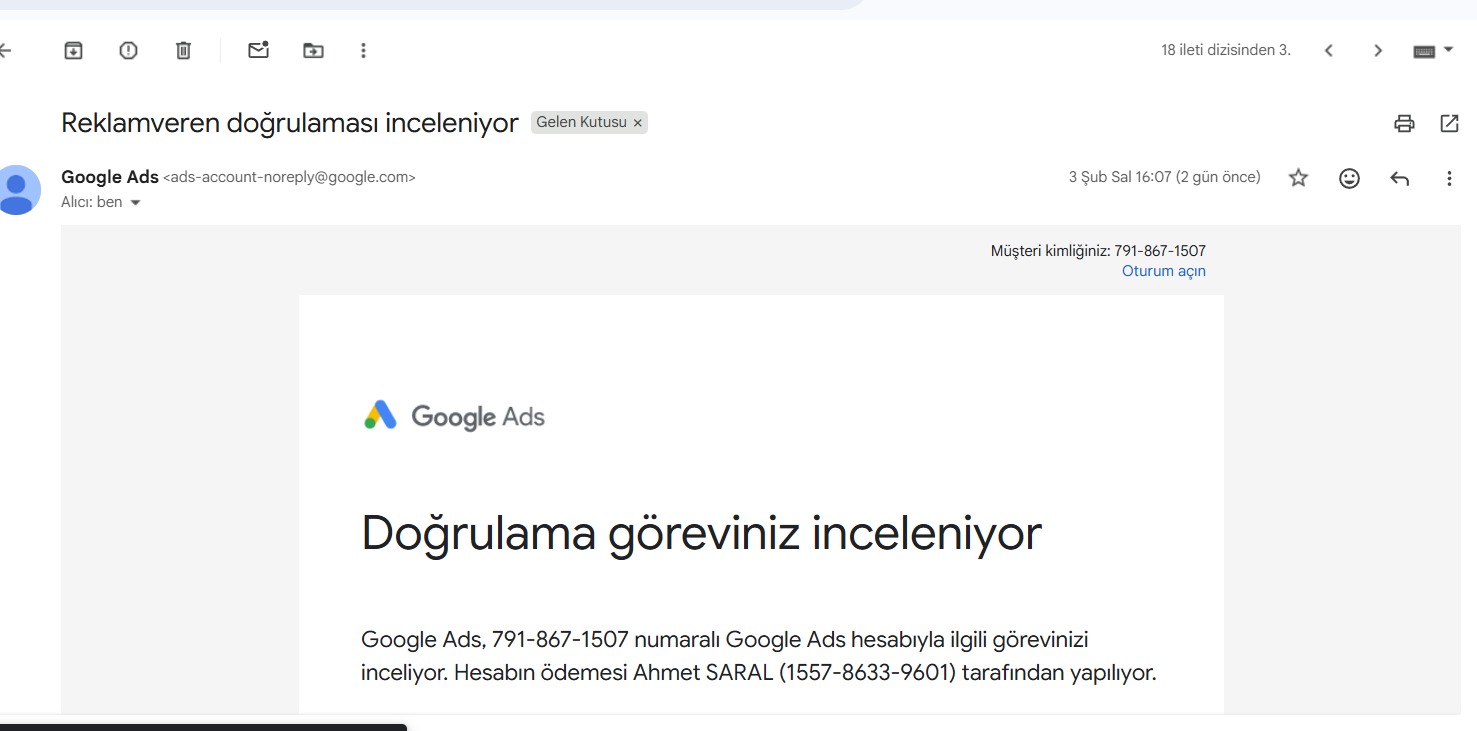Open the Oturum açın link

tap(1164, 271)
